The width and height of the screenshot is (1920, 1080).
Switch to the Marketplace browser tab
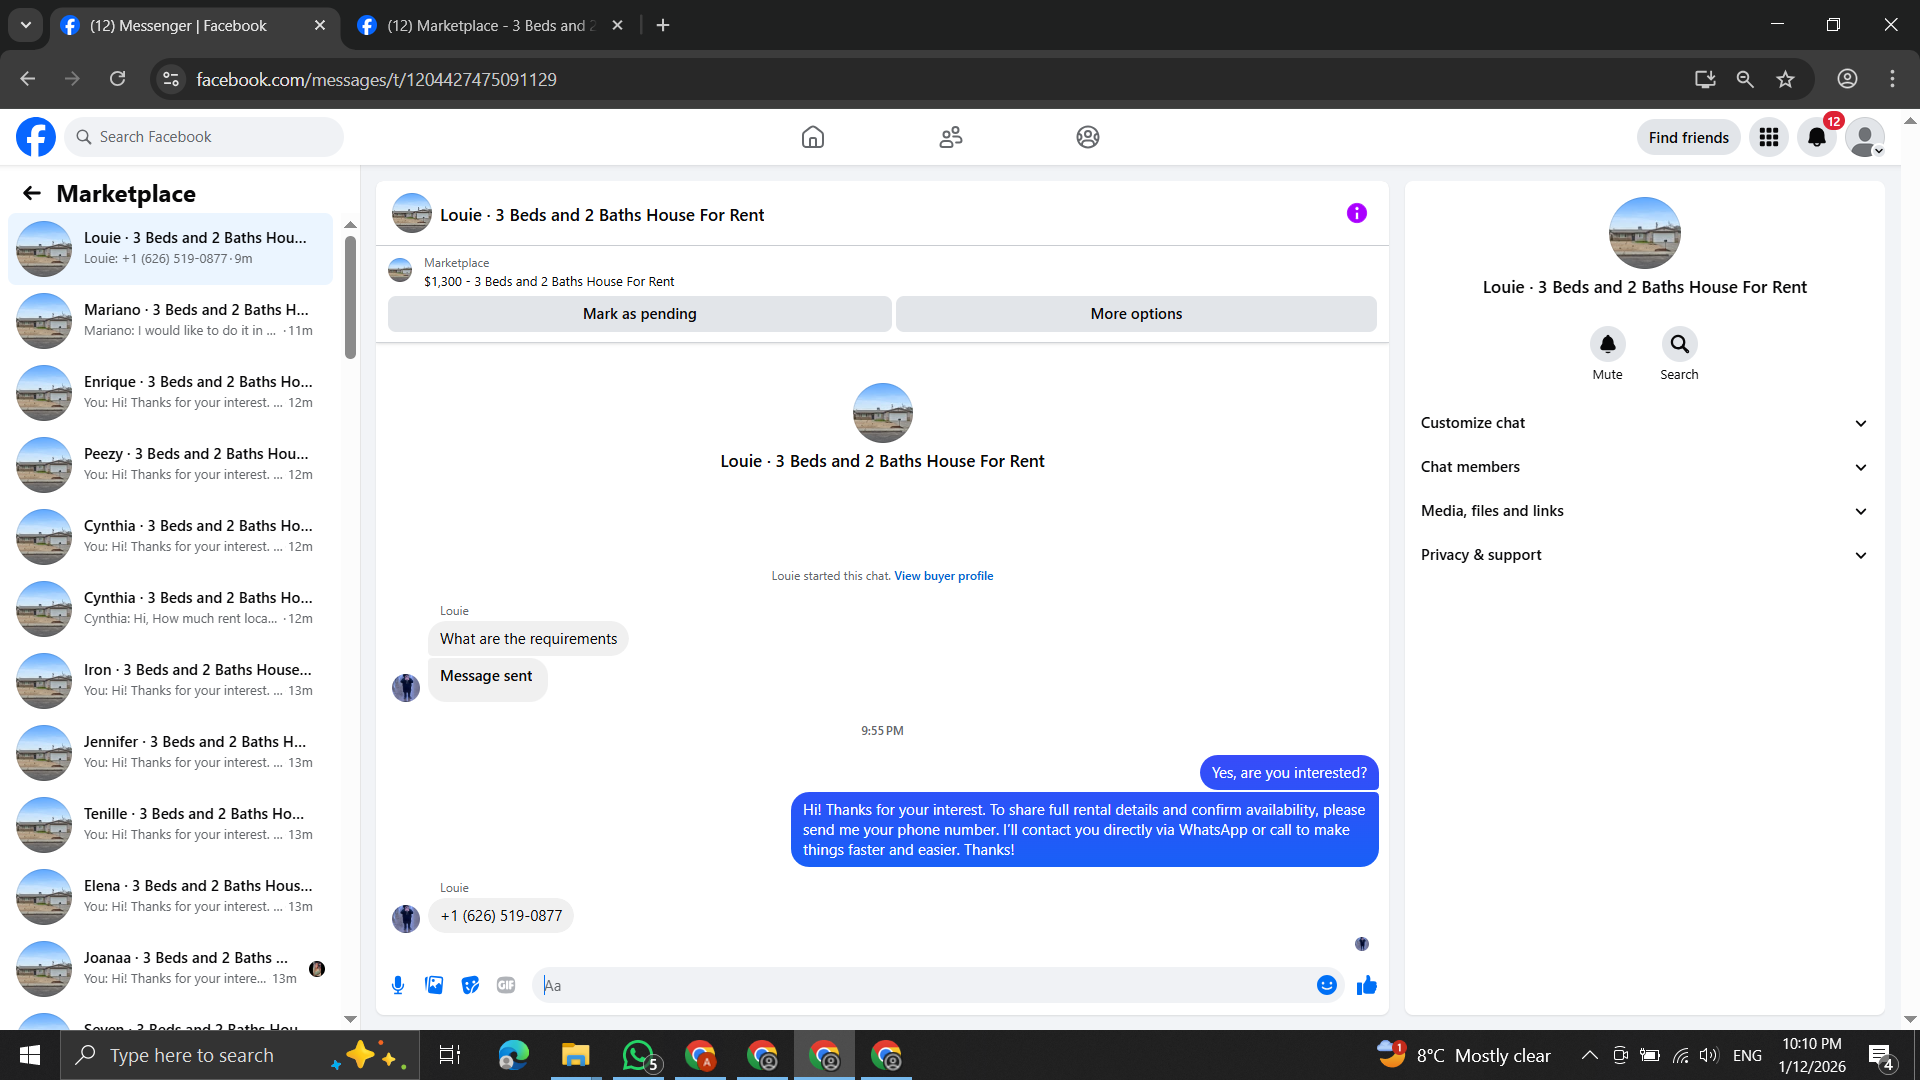(490, 25)
